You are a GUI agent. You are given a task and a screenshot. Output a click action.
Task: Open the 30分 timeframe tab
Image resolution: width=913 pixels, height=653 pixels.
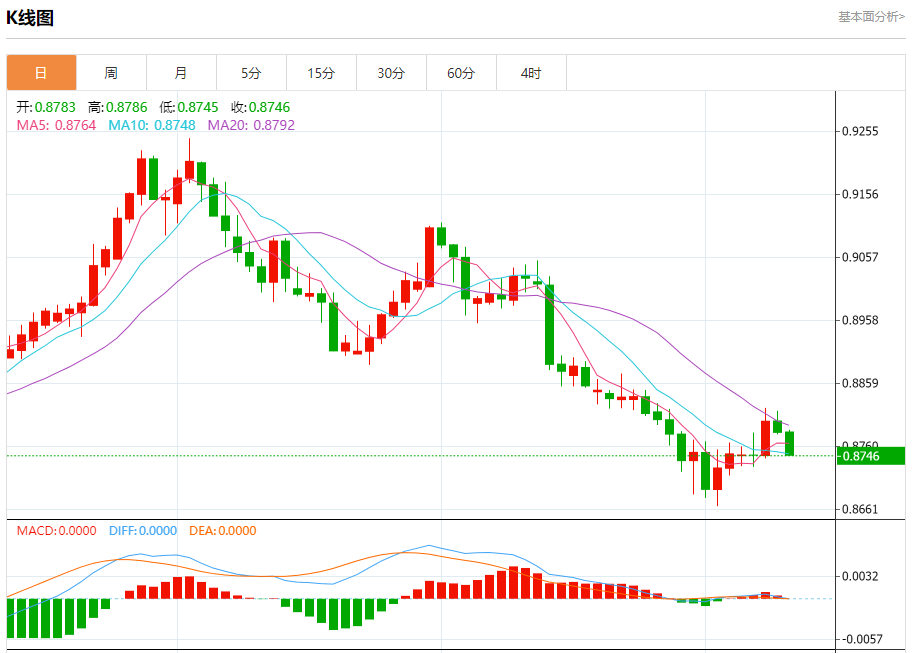point(391,73)
